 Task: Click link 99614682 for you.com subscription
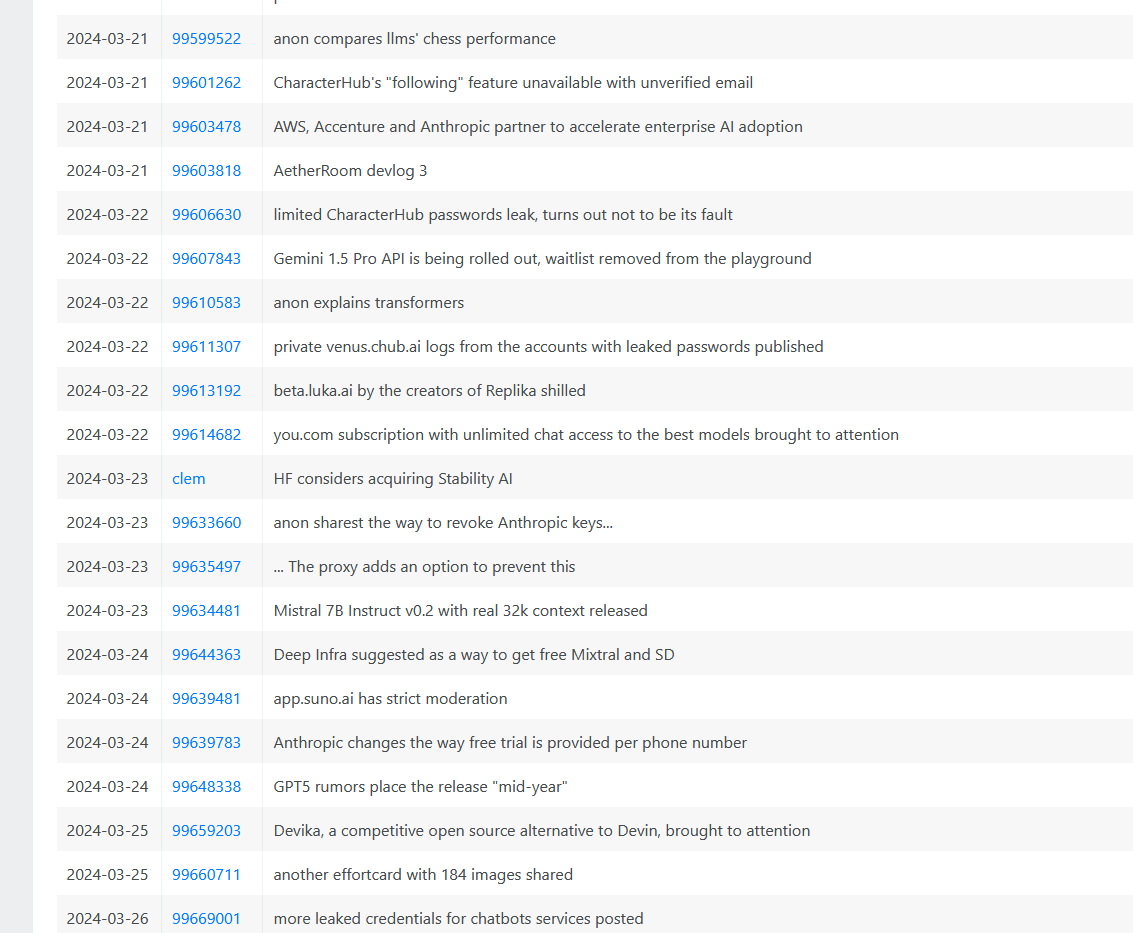(206, 435)
